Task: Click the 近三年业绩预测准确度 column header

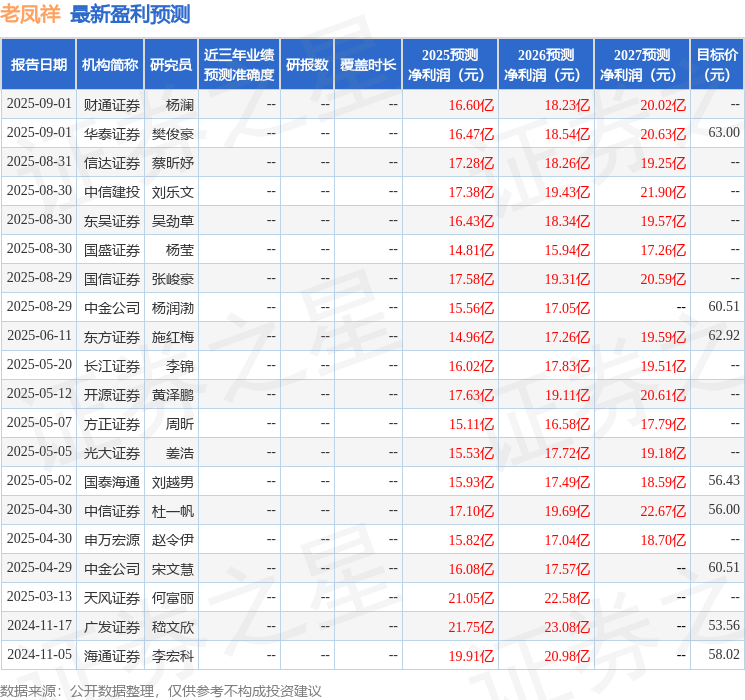Action: coord(238,65)
